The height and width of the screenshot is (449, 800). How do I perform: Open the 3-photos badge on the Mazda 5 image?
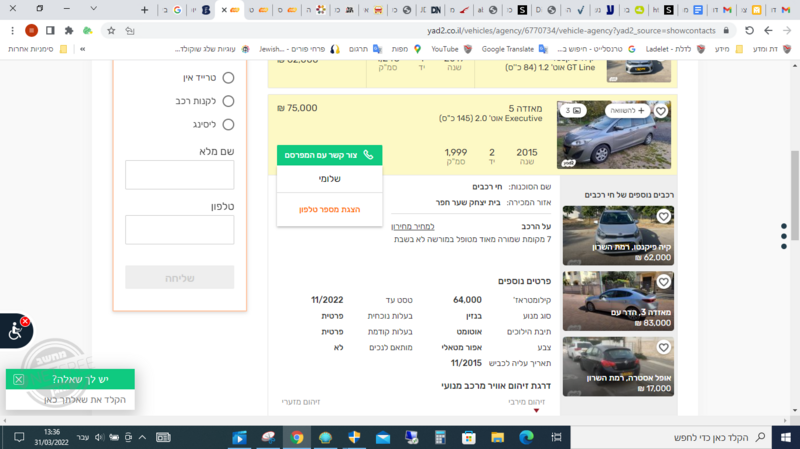(x=573, y=111)
